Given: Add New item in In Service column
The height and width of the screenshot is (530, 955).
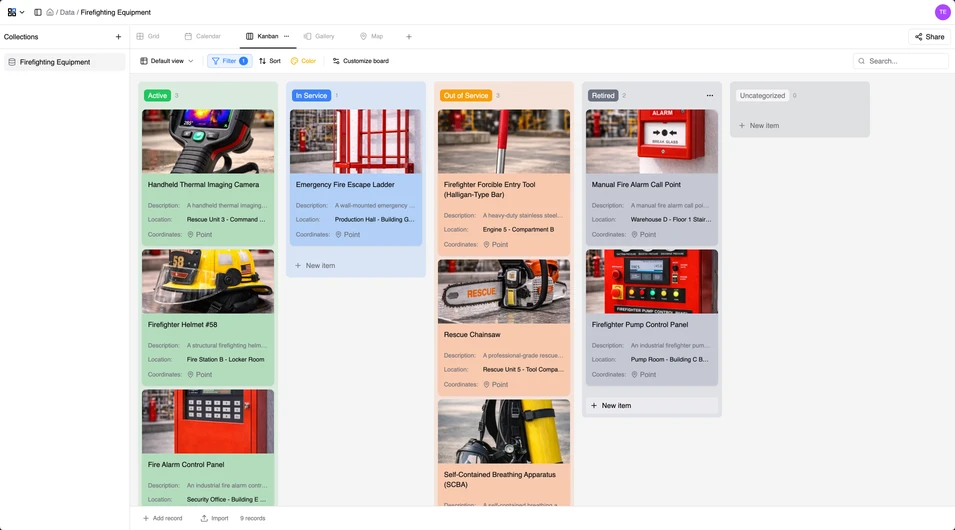Looking at the screenshot, I should coord(356,266).
